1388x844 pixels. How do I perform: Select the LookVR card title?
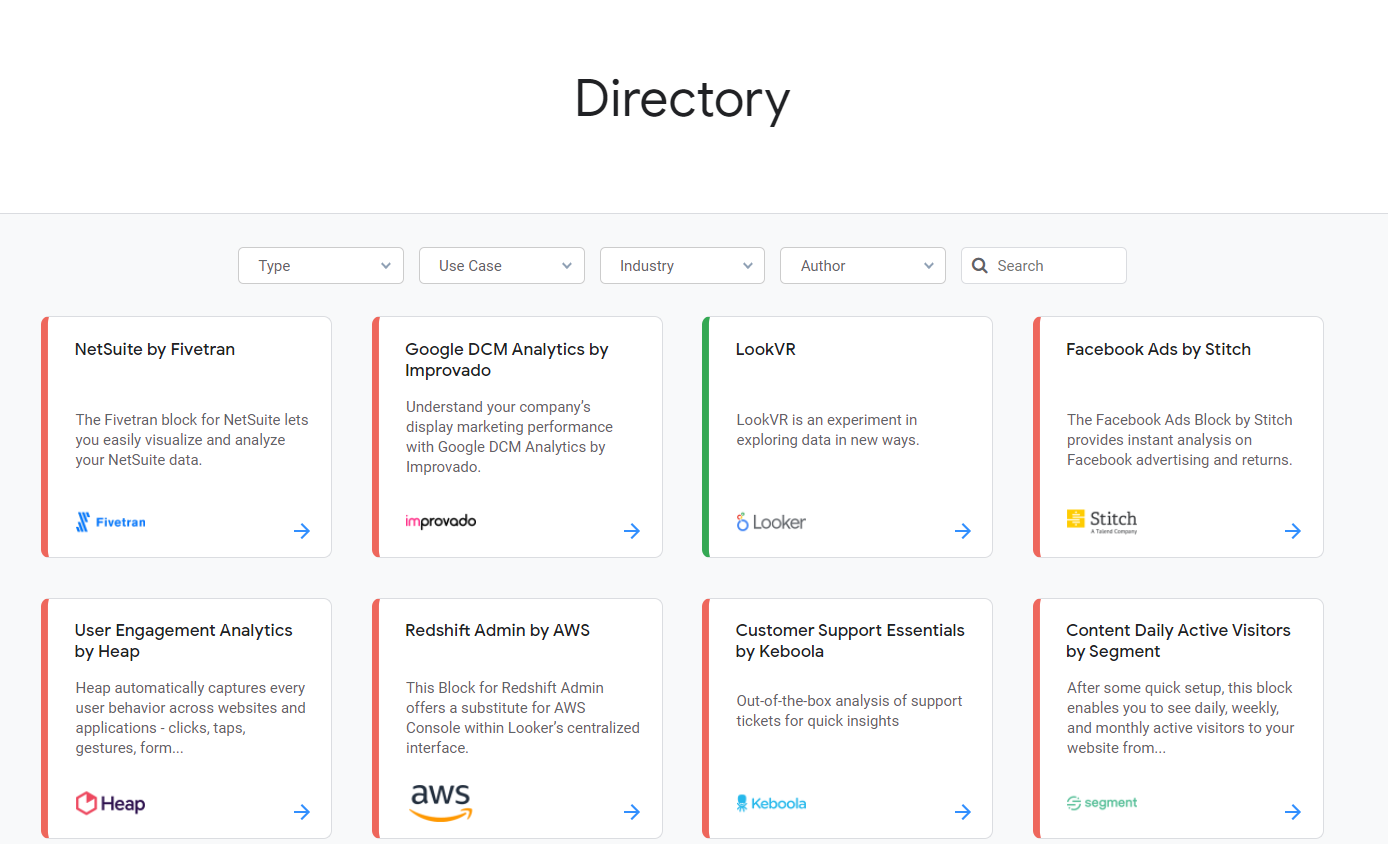coord(766,349)
